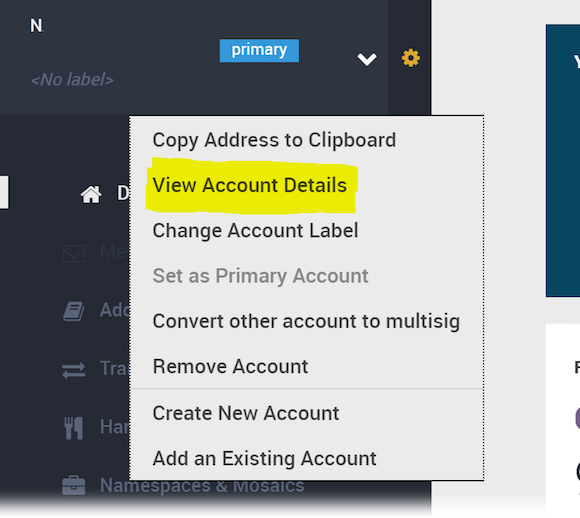
Task: Click the blue primary badge
Action: coord(259,50)
